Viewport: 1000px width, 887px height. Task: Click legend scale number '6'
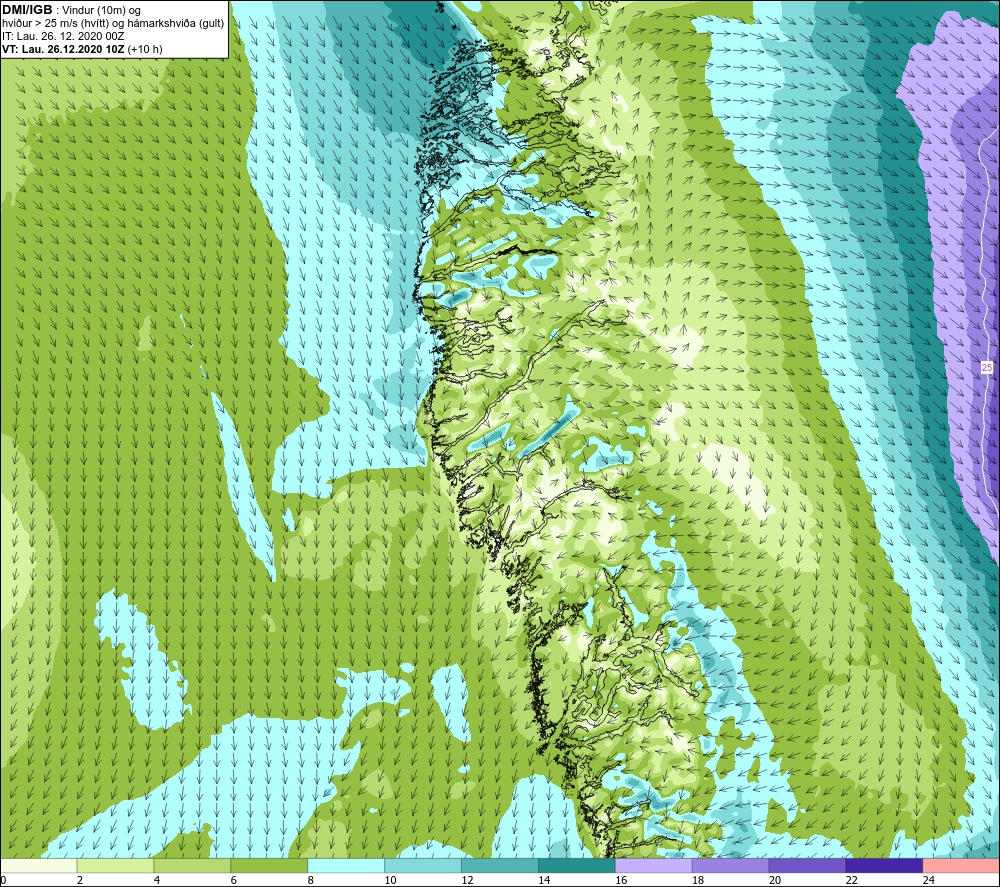233,880
